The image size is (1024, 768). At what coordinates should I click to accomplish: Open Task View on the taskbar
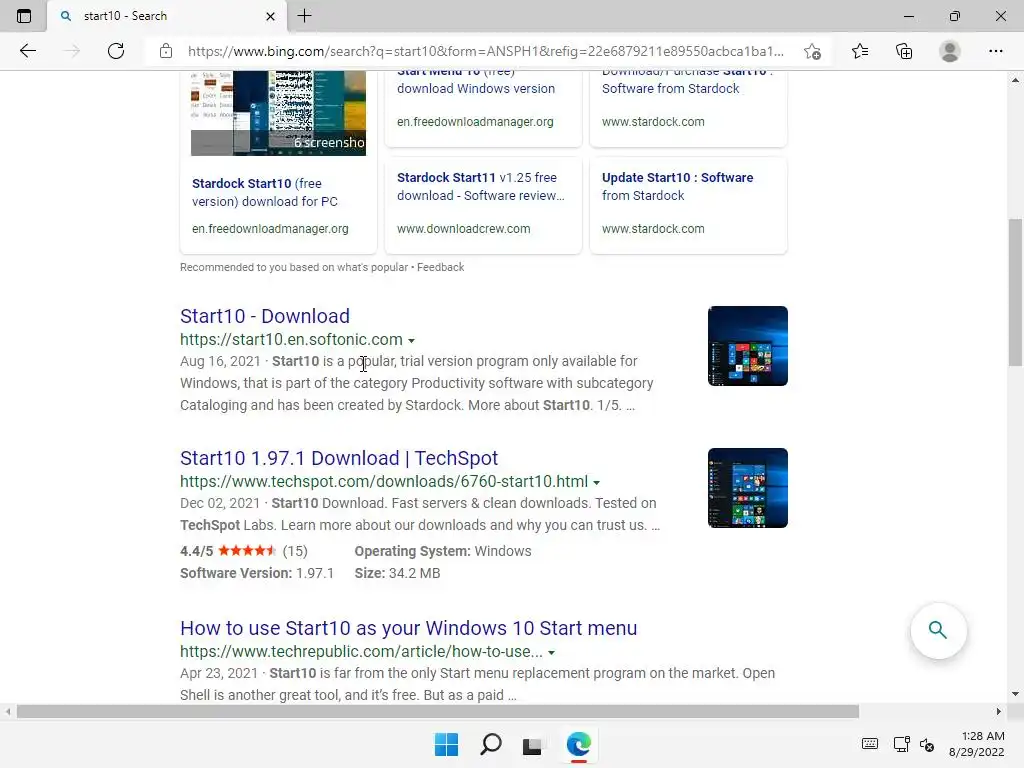coord(533,744)
